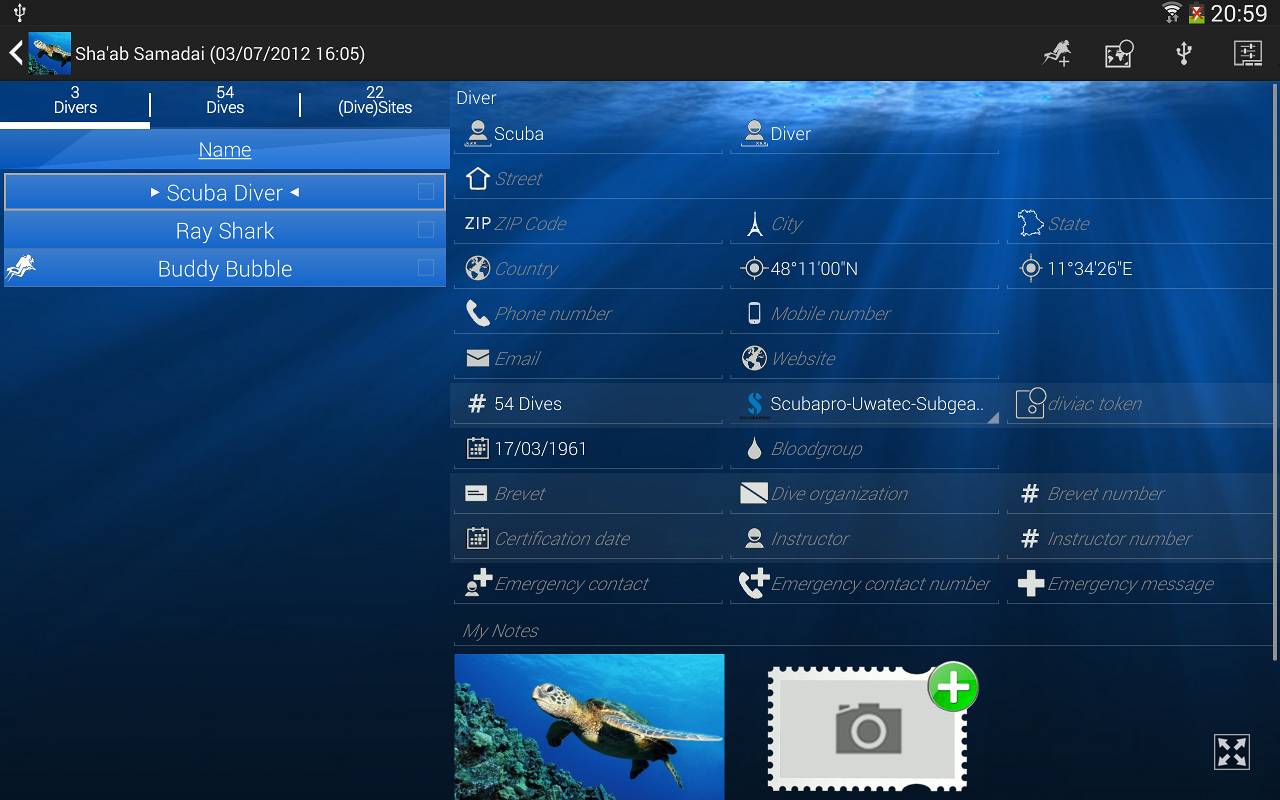Open the Bloodgroup selection field
The image size is (1280, 800).
pyautogui.click(x=865, y=447)
